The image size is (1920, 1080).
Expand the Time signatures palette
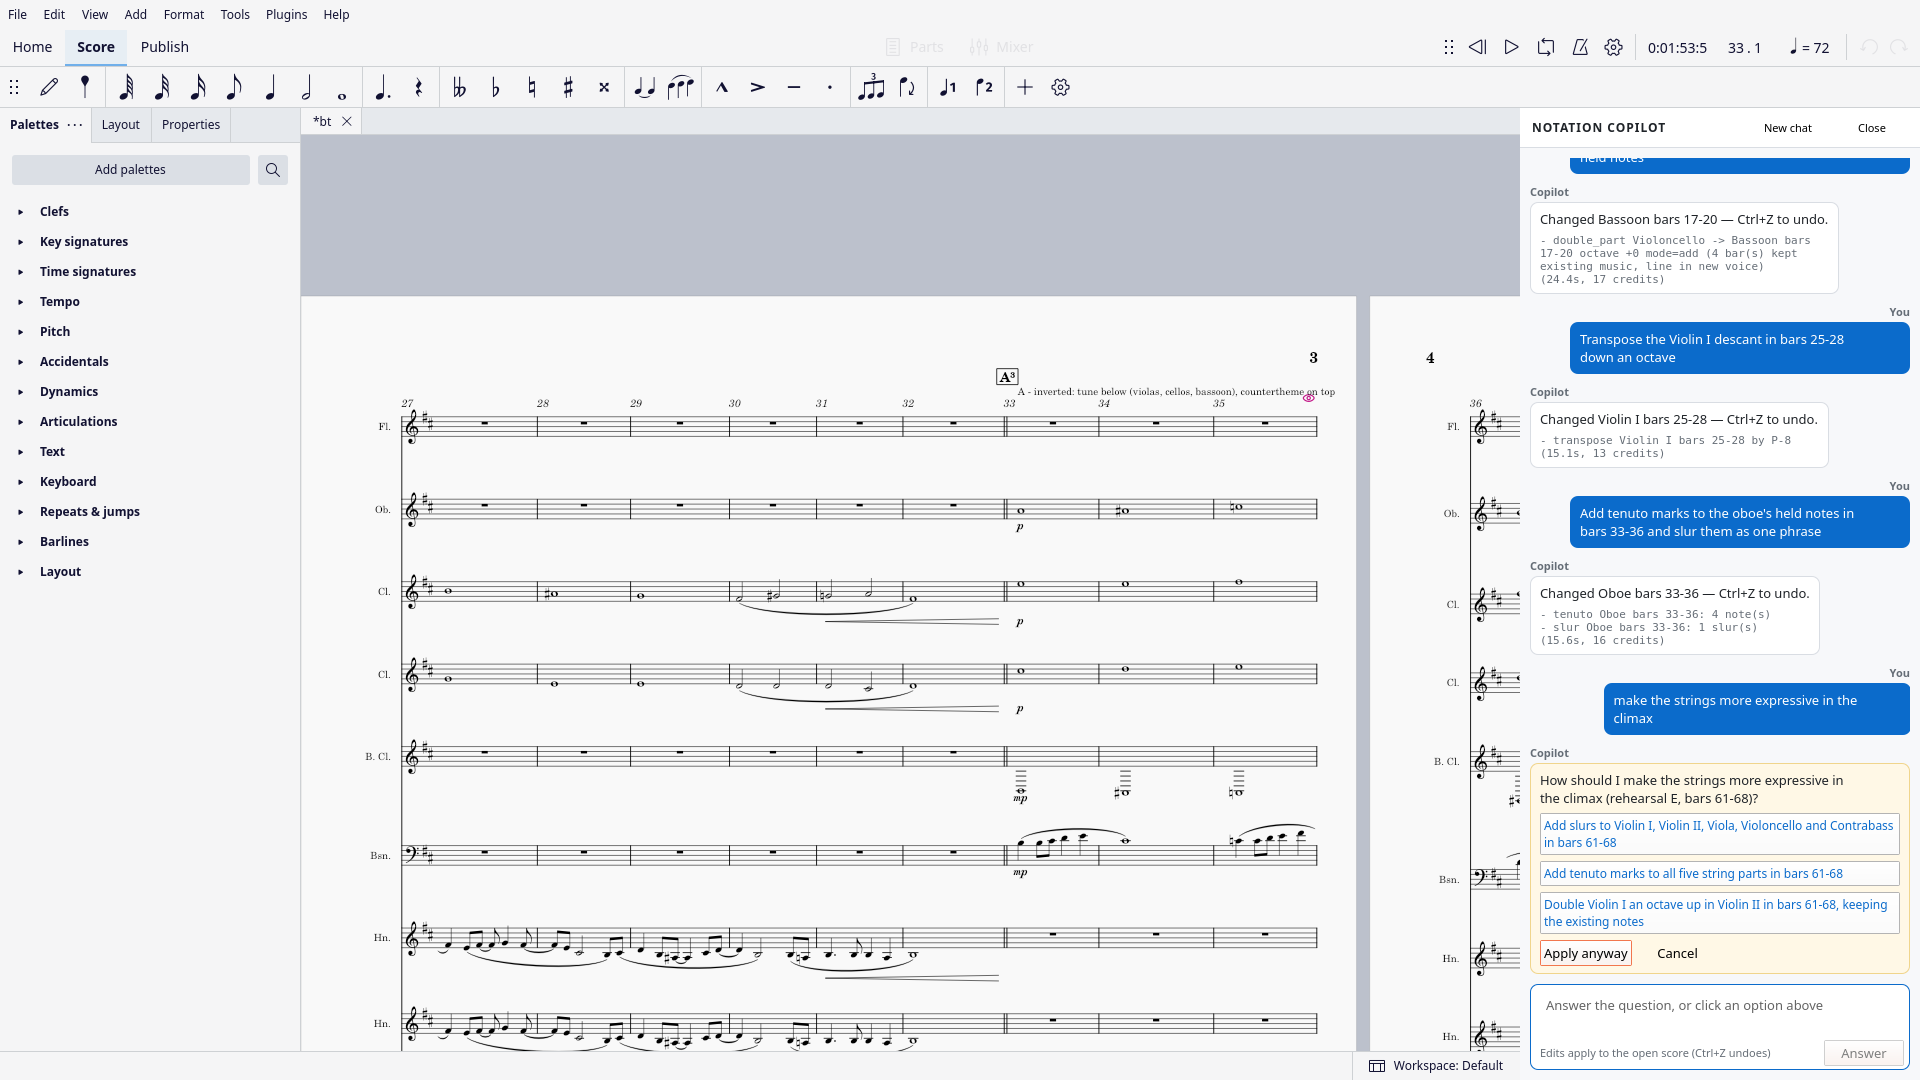coord(88,272)
